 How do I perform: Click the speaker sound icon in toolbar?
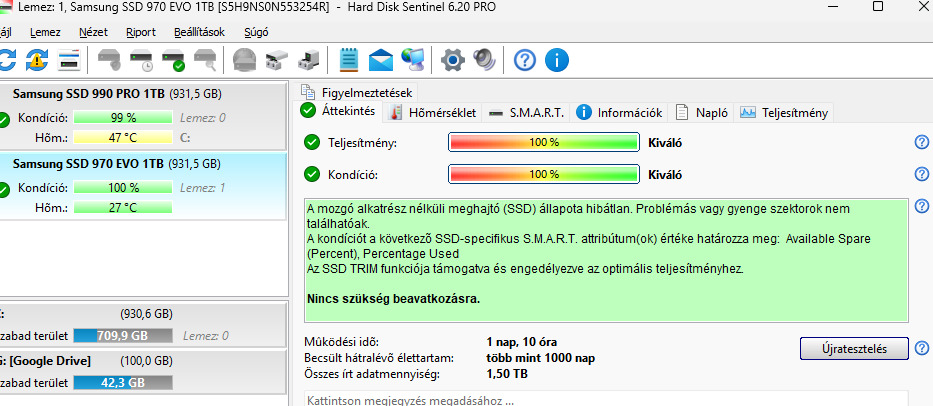484,60
